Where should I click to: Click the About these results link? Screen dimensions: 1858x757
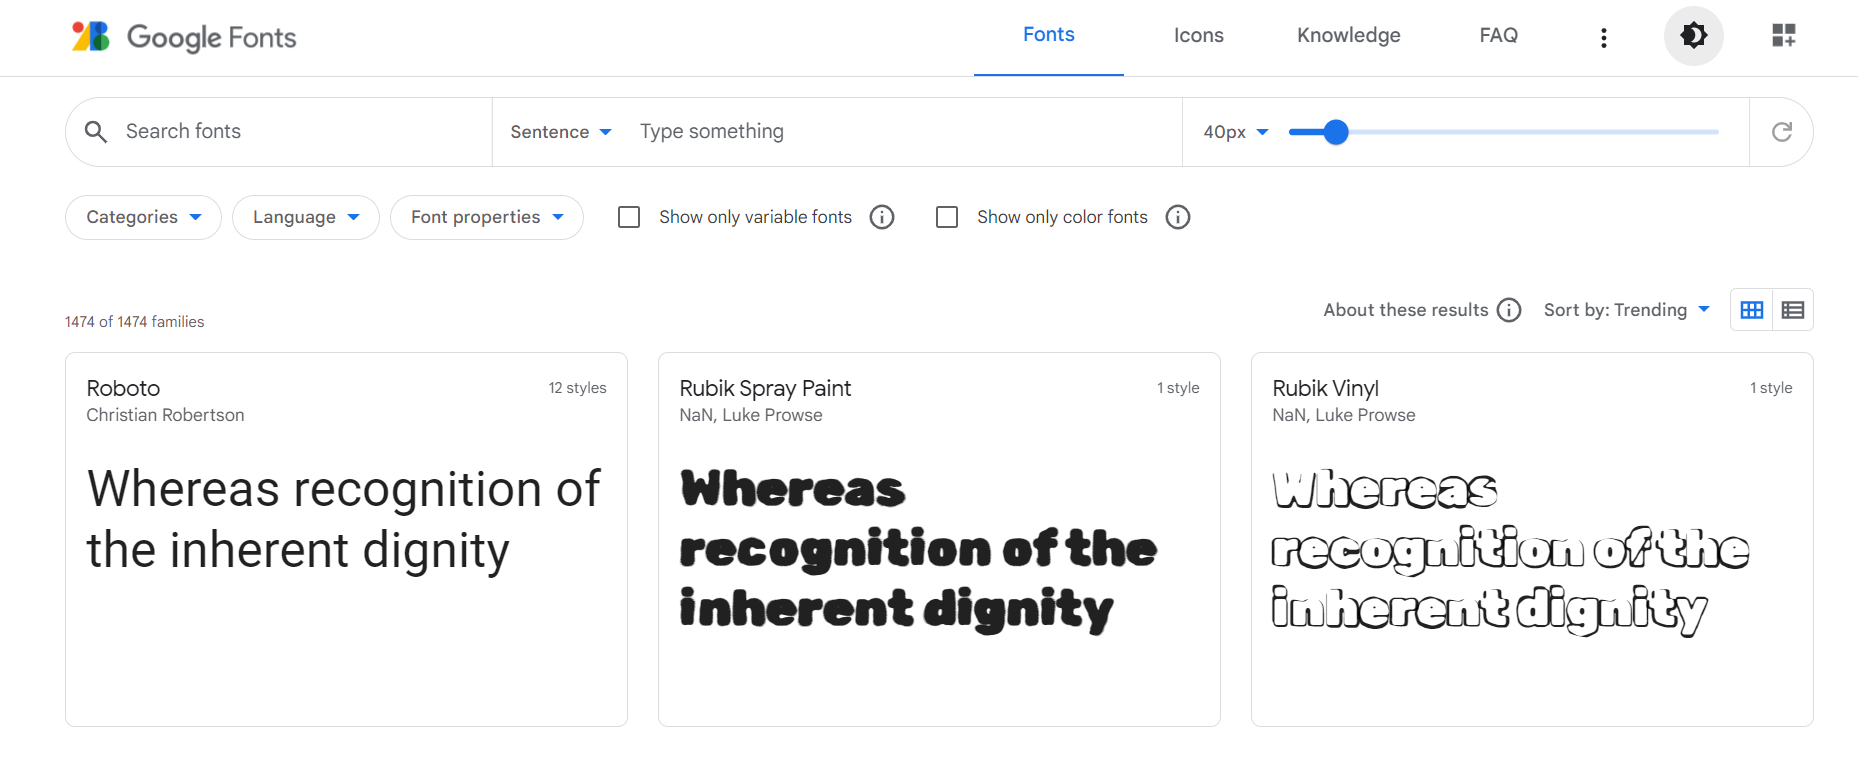point(1405,310)
